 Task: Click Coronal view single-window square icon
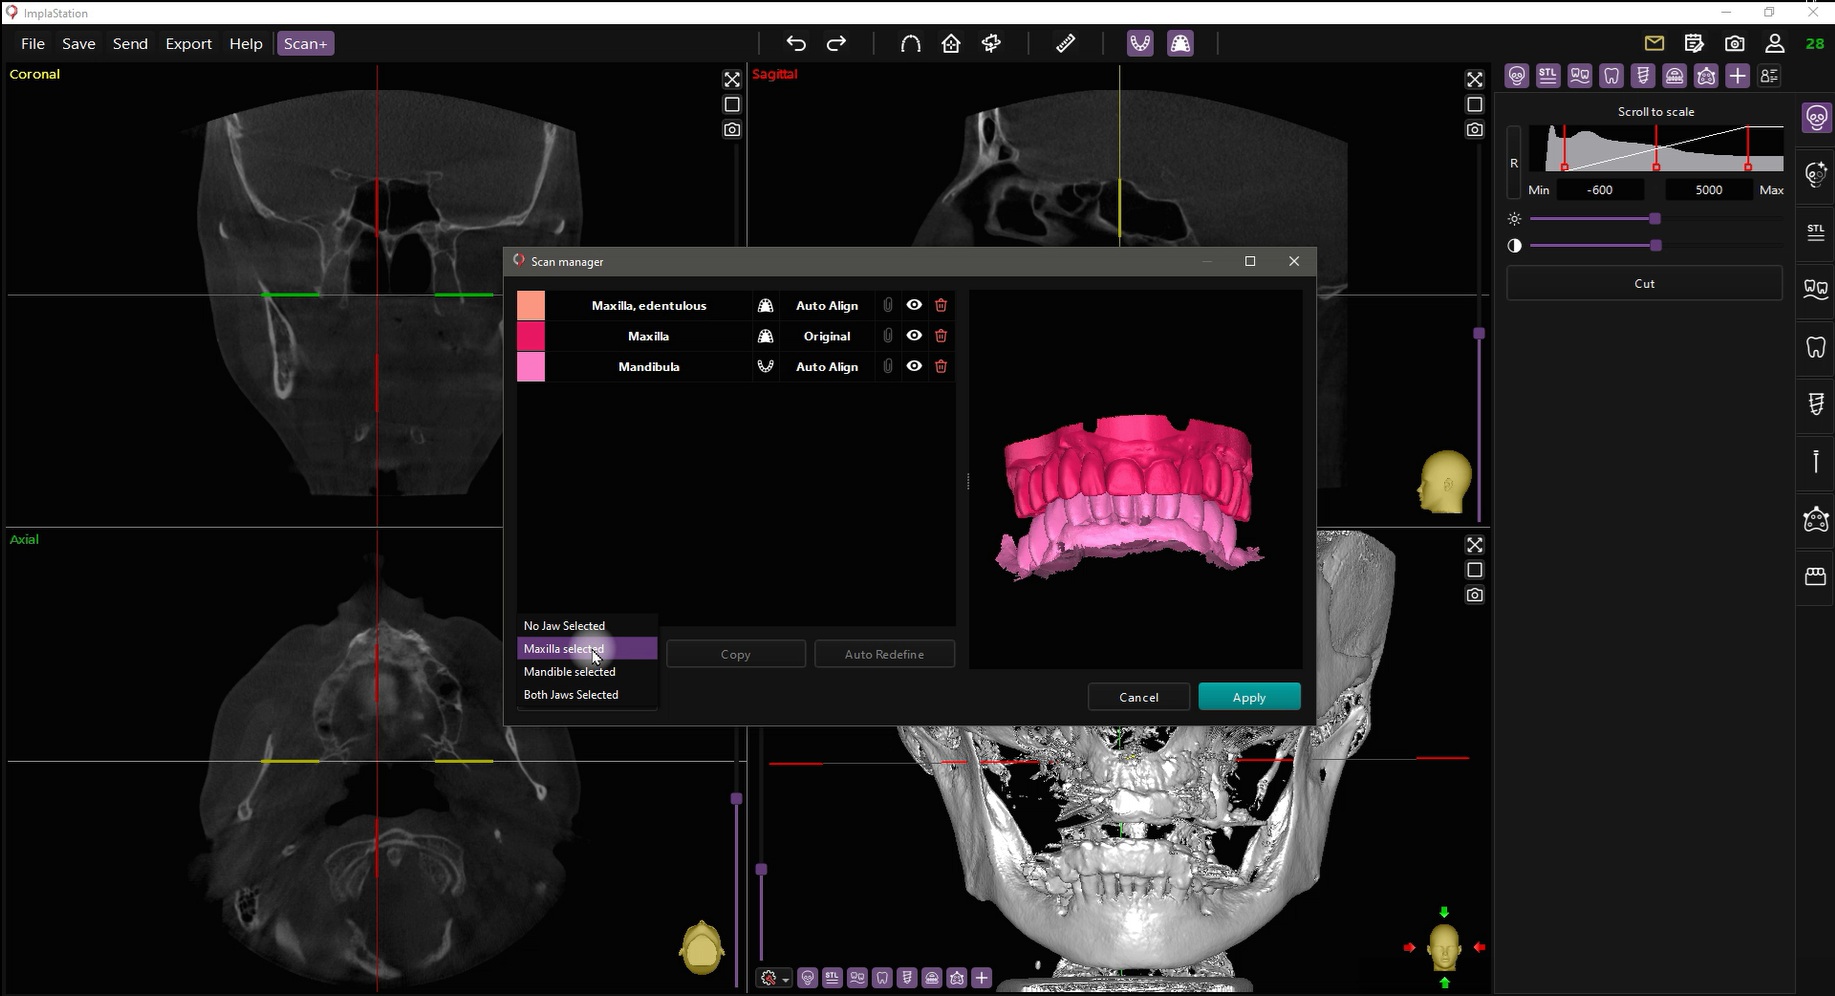click(732, 104)
